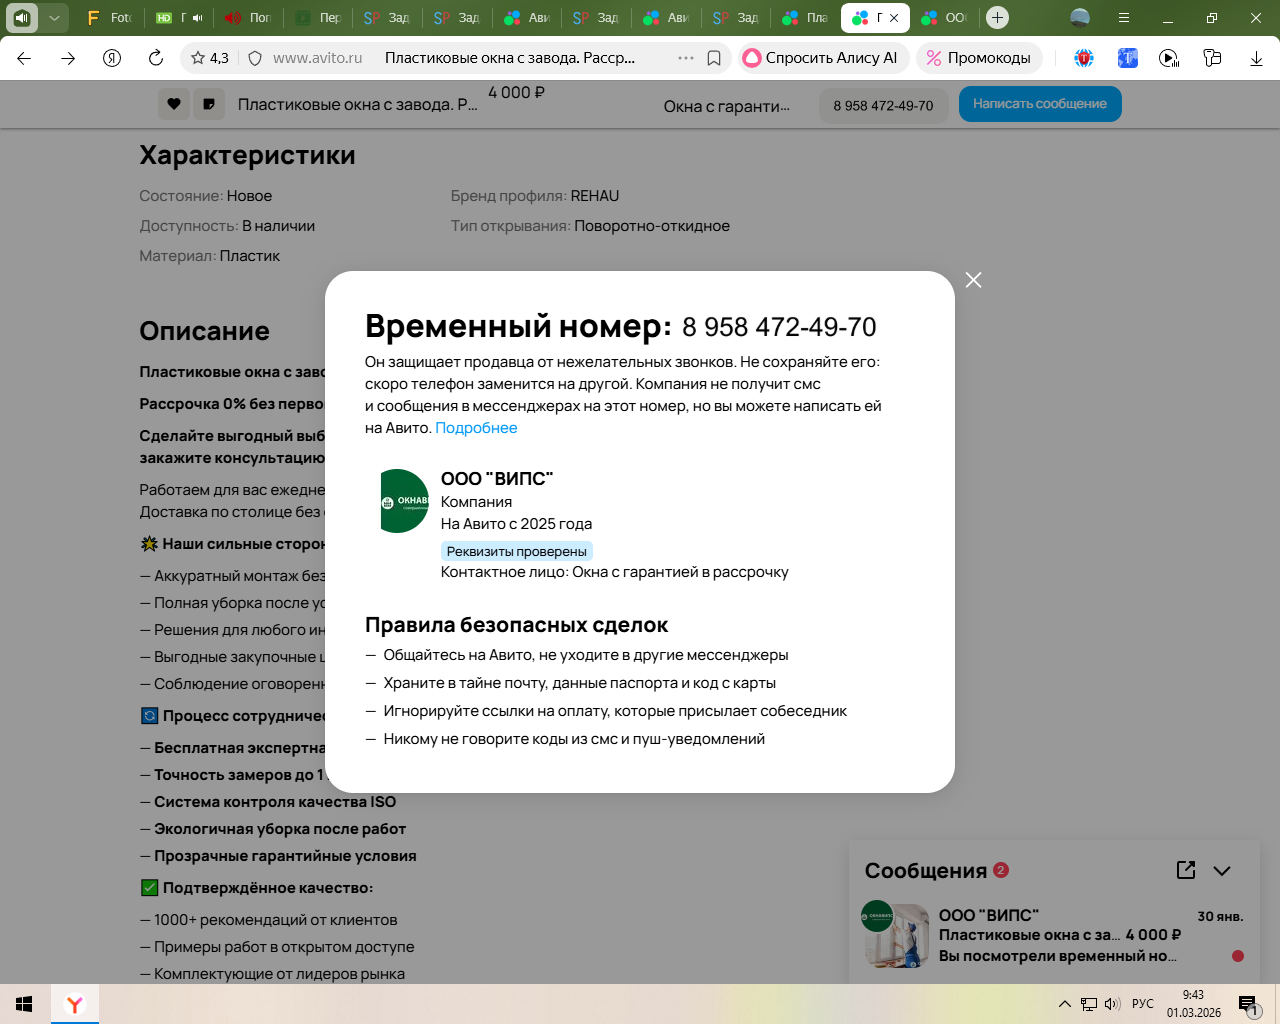Open the volume tray icon
The height and width of the screenshot is (1024, 1280).
pos(1112,1004)
